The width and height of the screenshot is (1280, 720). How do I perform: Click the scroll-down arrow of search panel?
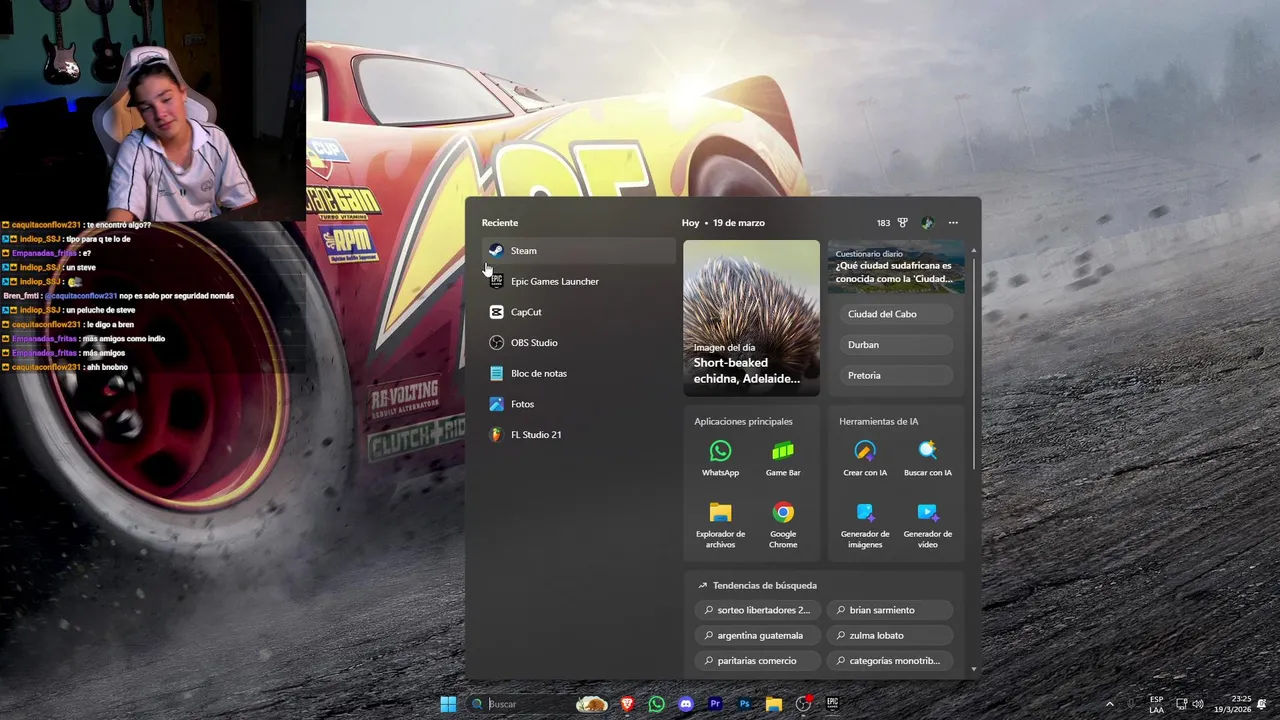(974, 669)
